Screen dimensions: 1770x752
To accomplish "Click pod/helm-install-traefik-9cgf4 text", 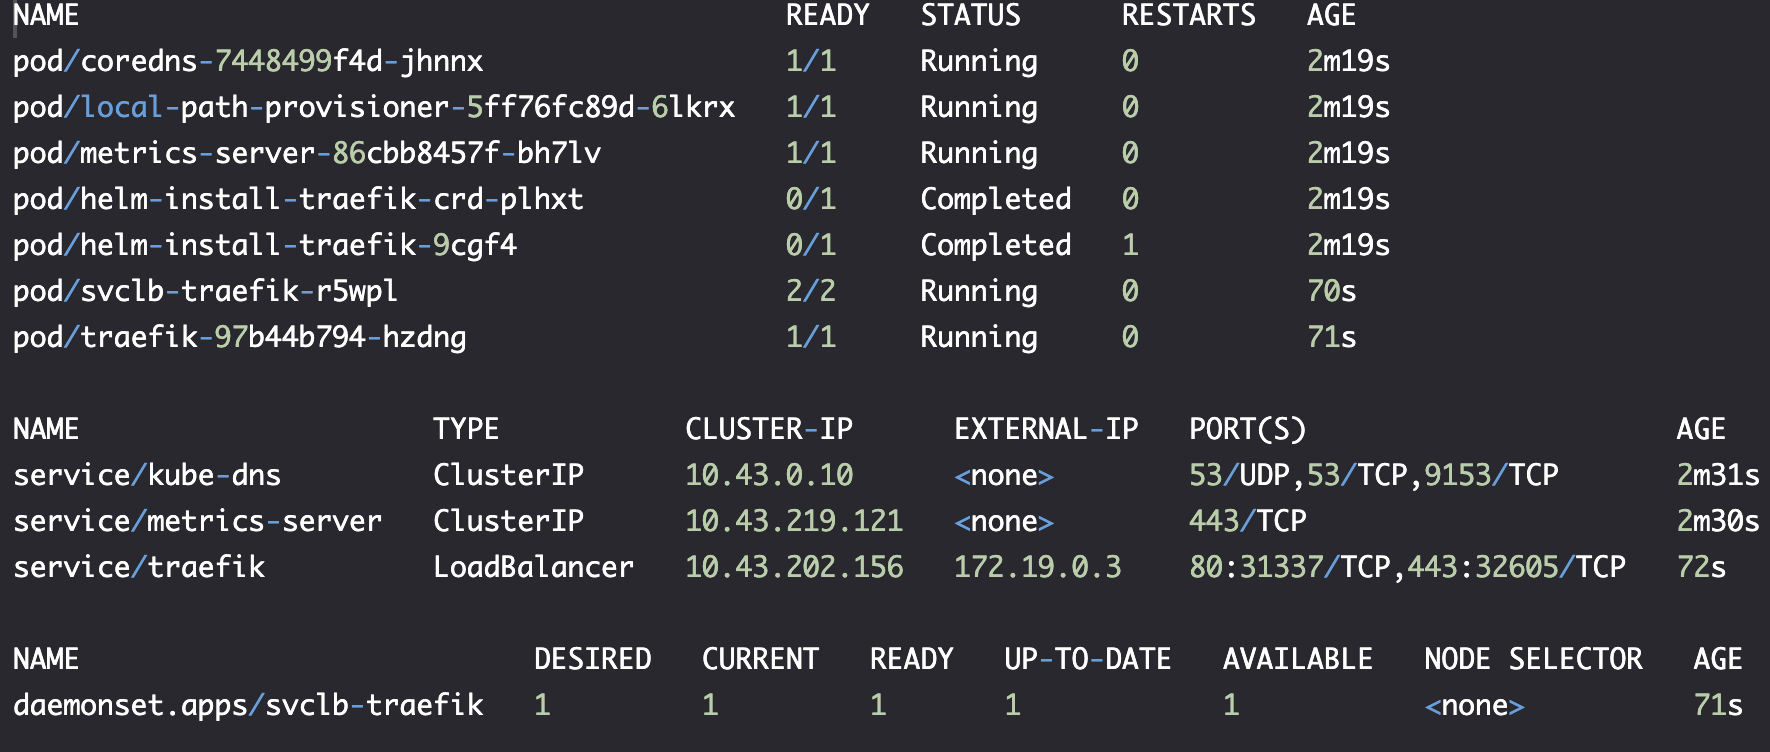I will [265, 246].
